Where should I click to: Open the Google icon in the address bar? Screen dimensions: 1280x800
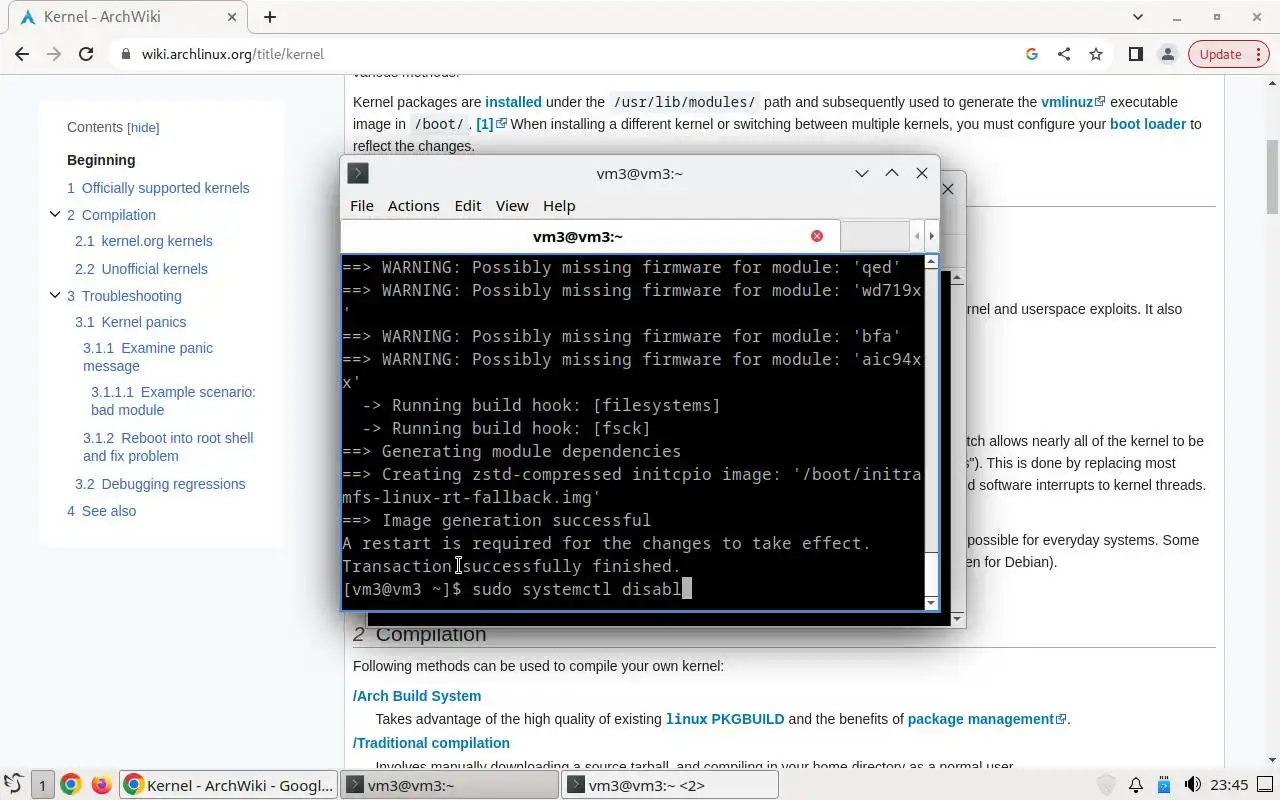click(x=1032, y=54)
